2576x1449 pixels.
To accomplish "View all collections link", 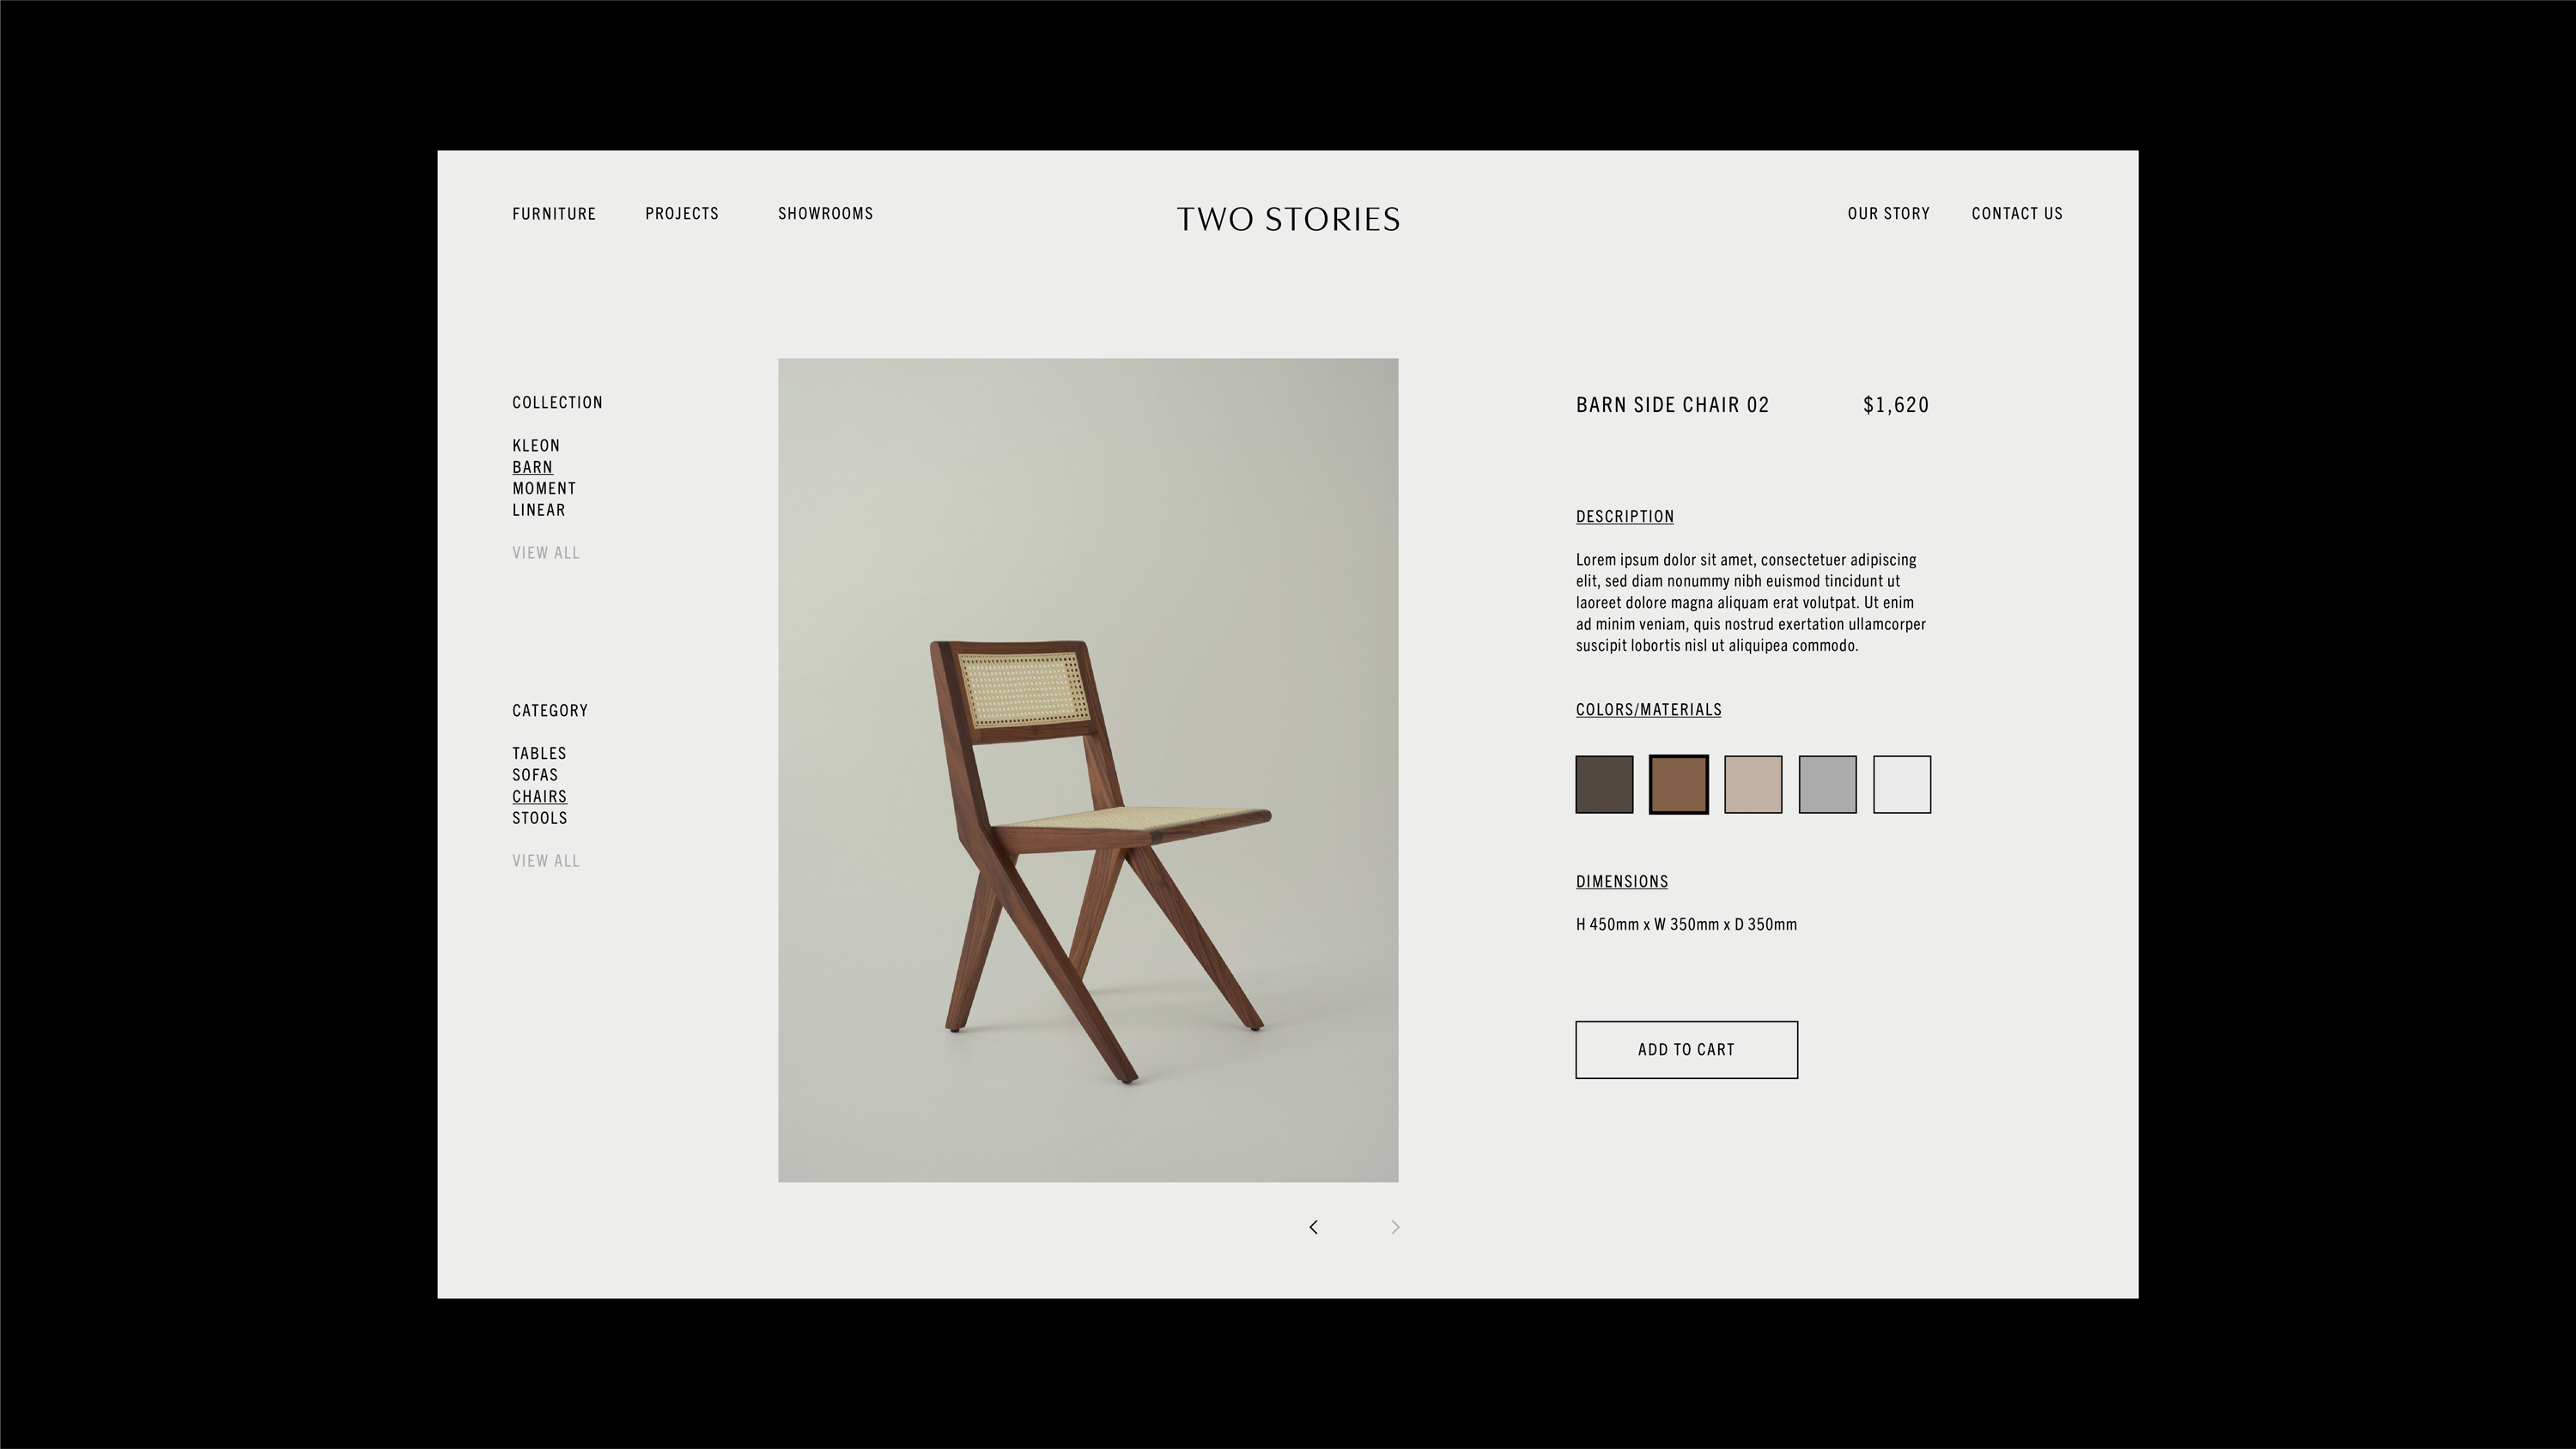I will (546, 553).
